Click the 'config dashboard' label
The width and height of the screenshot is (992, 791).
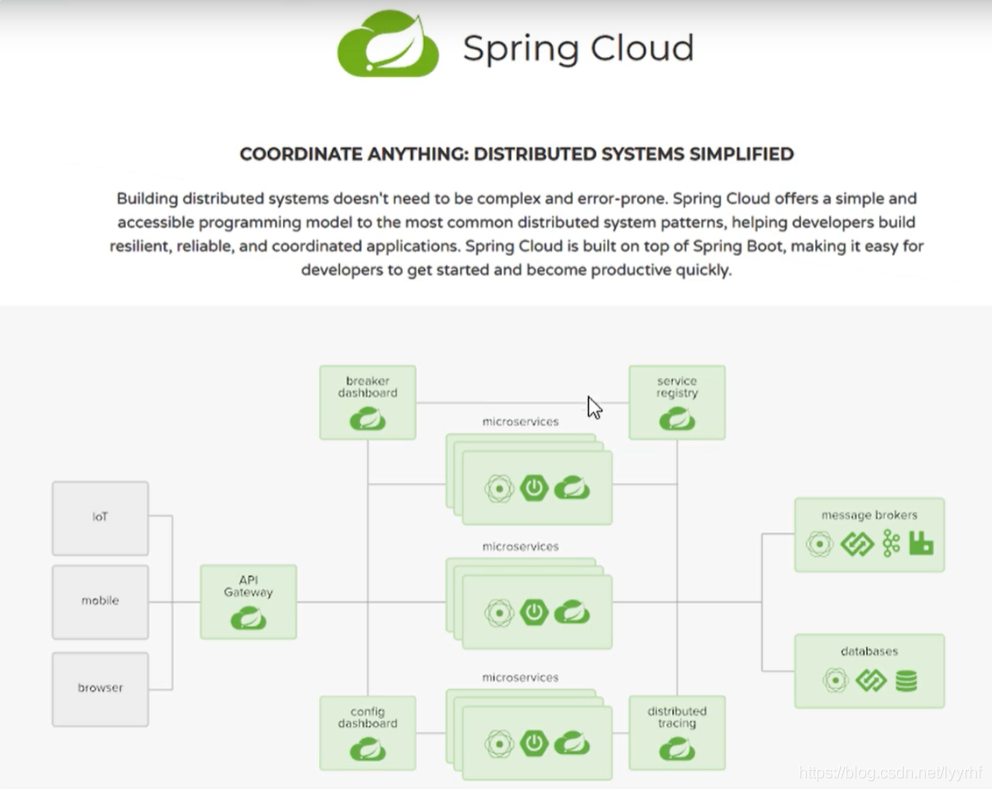pos(368,717)
